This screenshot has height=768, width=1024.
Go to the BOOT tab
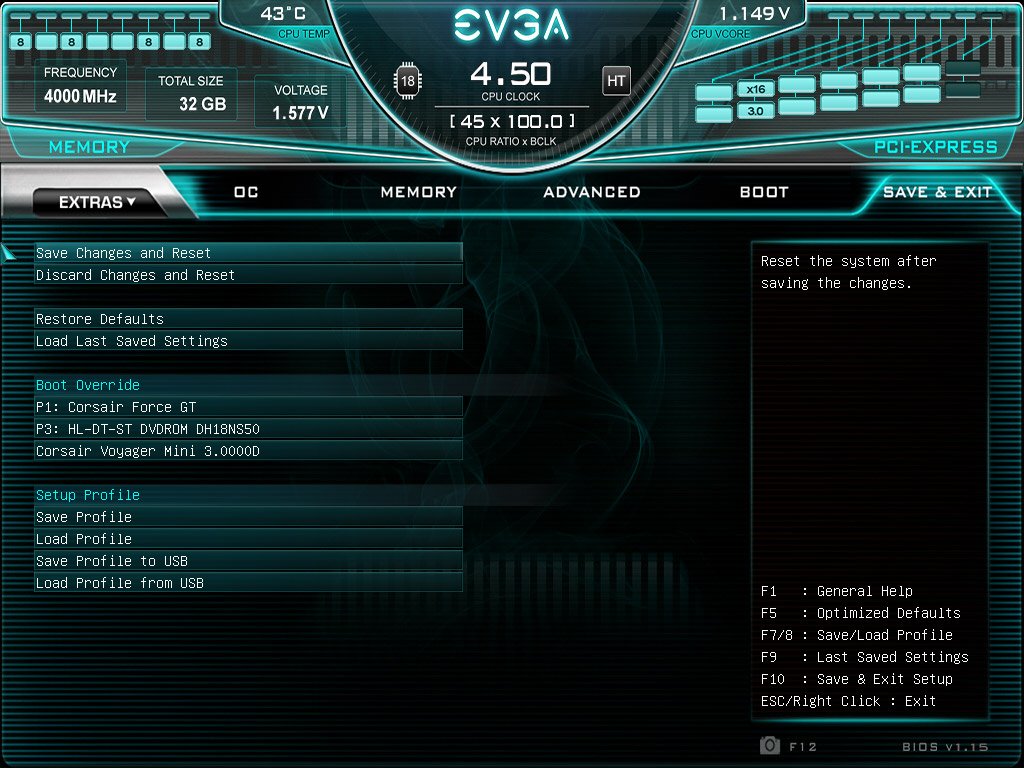[764, 192]
